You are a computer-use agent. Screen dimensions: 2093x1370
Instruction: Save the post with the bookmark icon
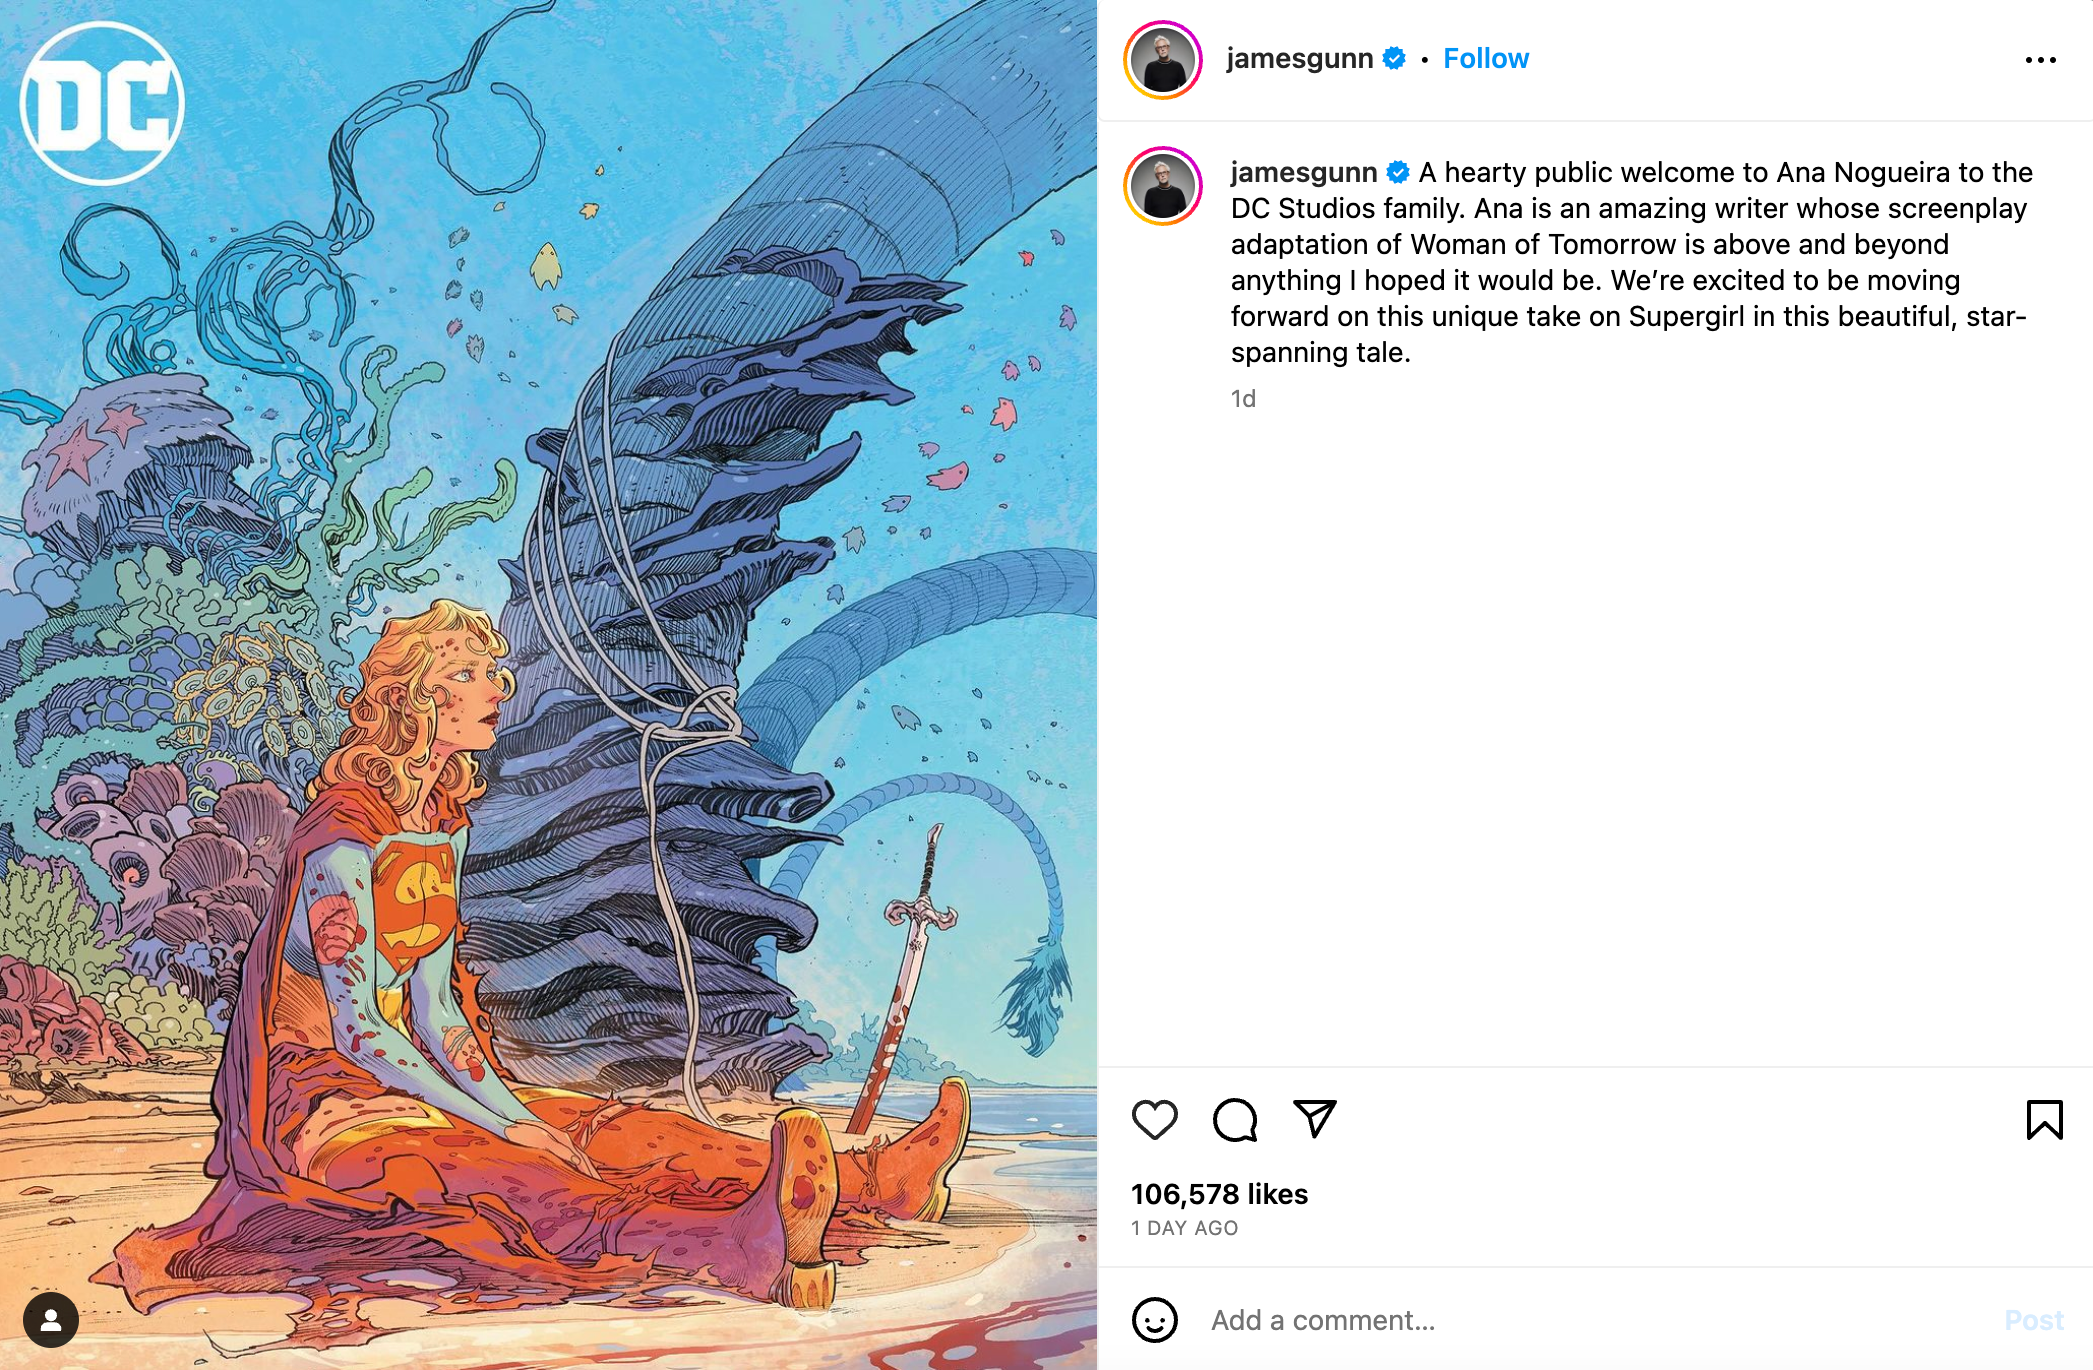(2044, 1120)
